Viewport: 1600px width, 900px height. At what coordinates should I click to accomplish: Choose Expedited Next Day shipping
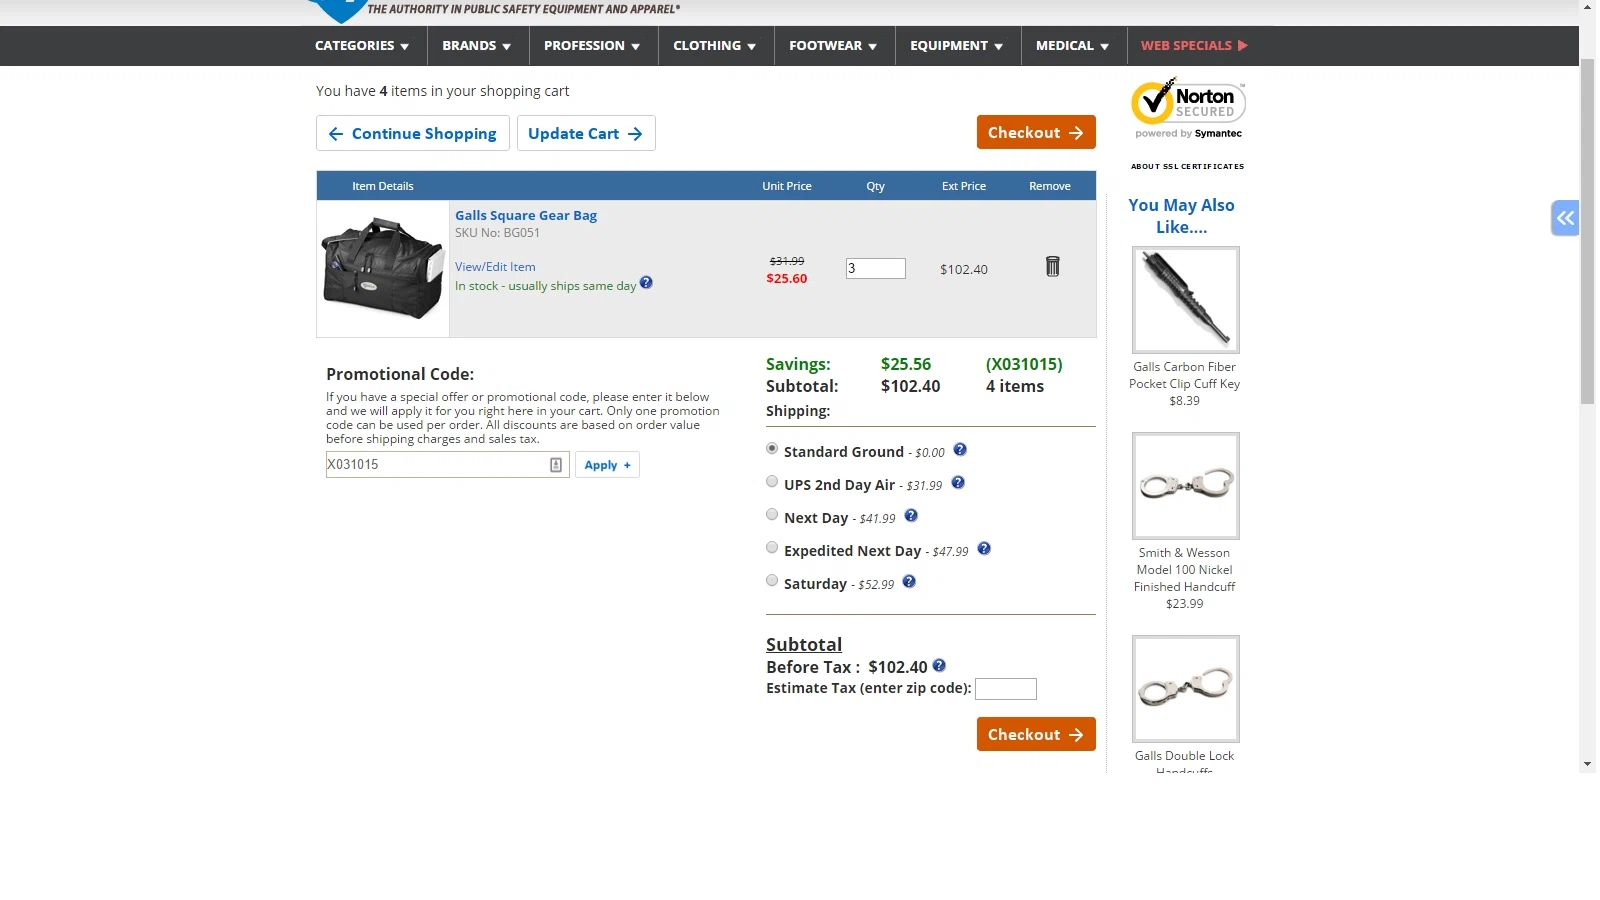[772, 548]
